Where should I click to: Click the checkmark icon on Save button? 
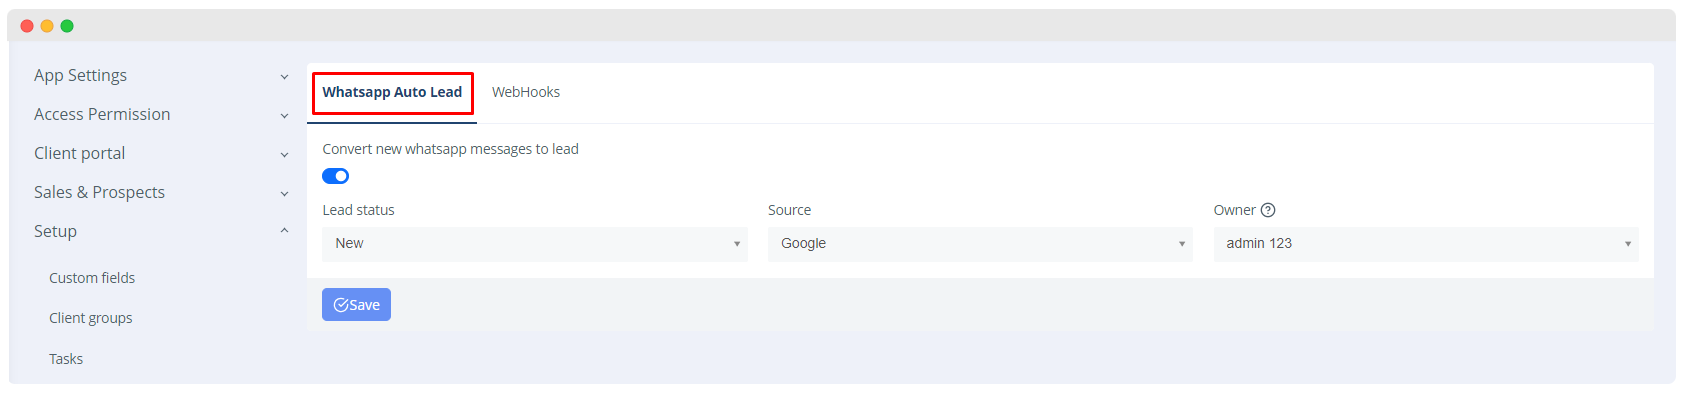pos(341,305)
